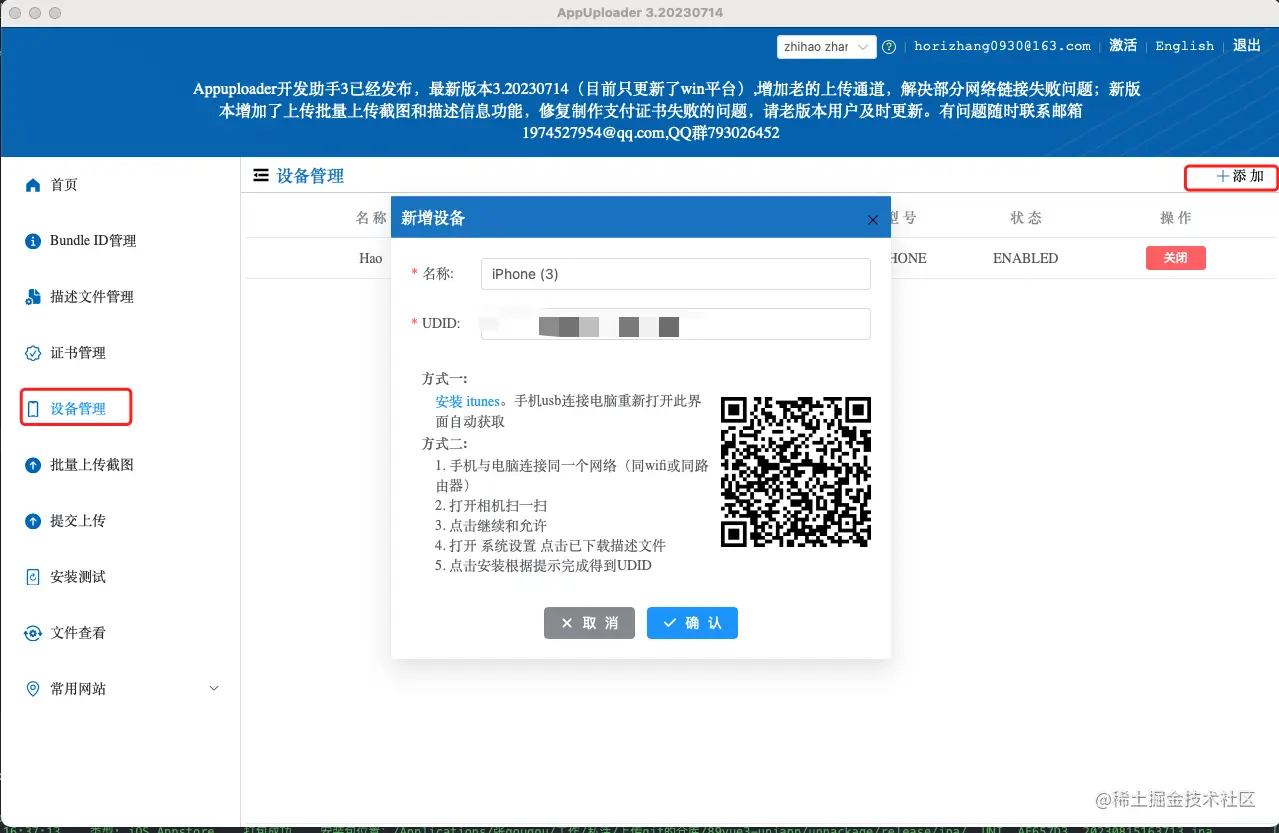Click the 设备管理 phone icon

[x=33, y=409]
